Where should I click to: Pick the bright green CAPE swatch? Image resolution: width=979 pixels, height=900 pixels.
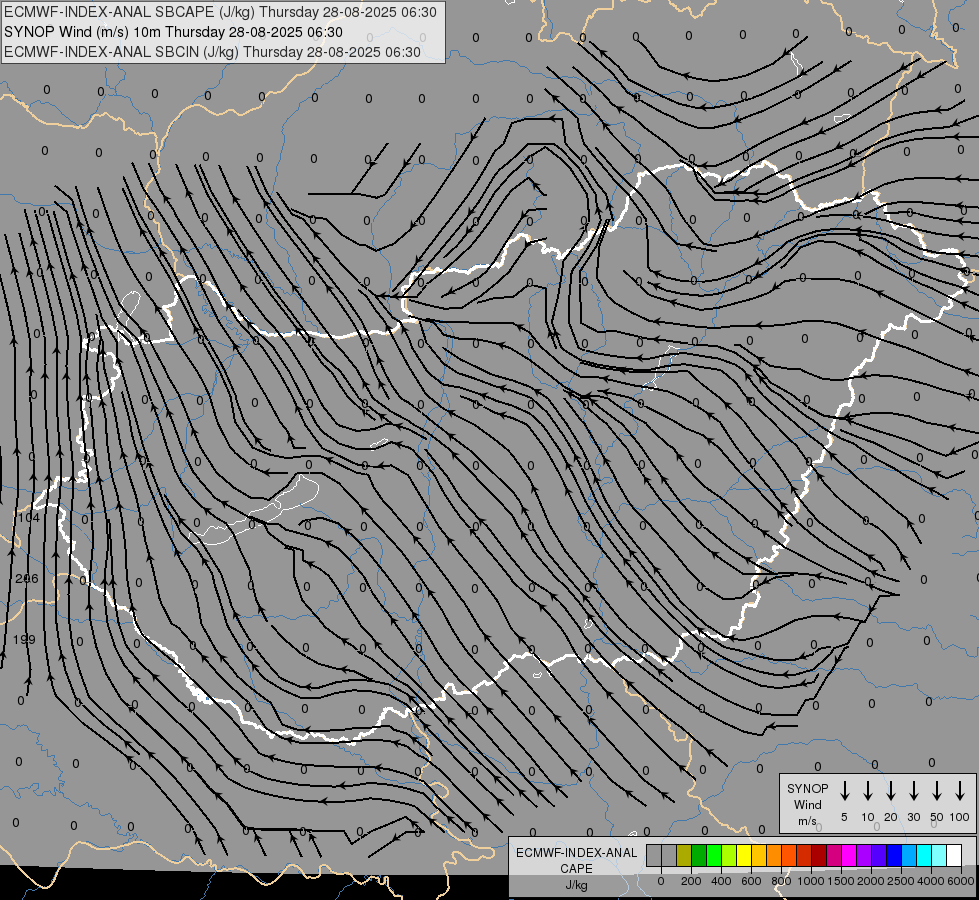pyautogui.click(x=714, y=855)
